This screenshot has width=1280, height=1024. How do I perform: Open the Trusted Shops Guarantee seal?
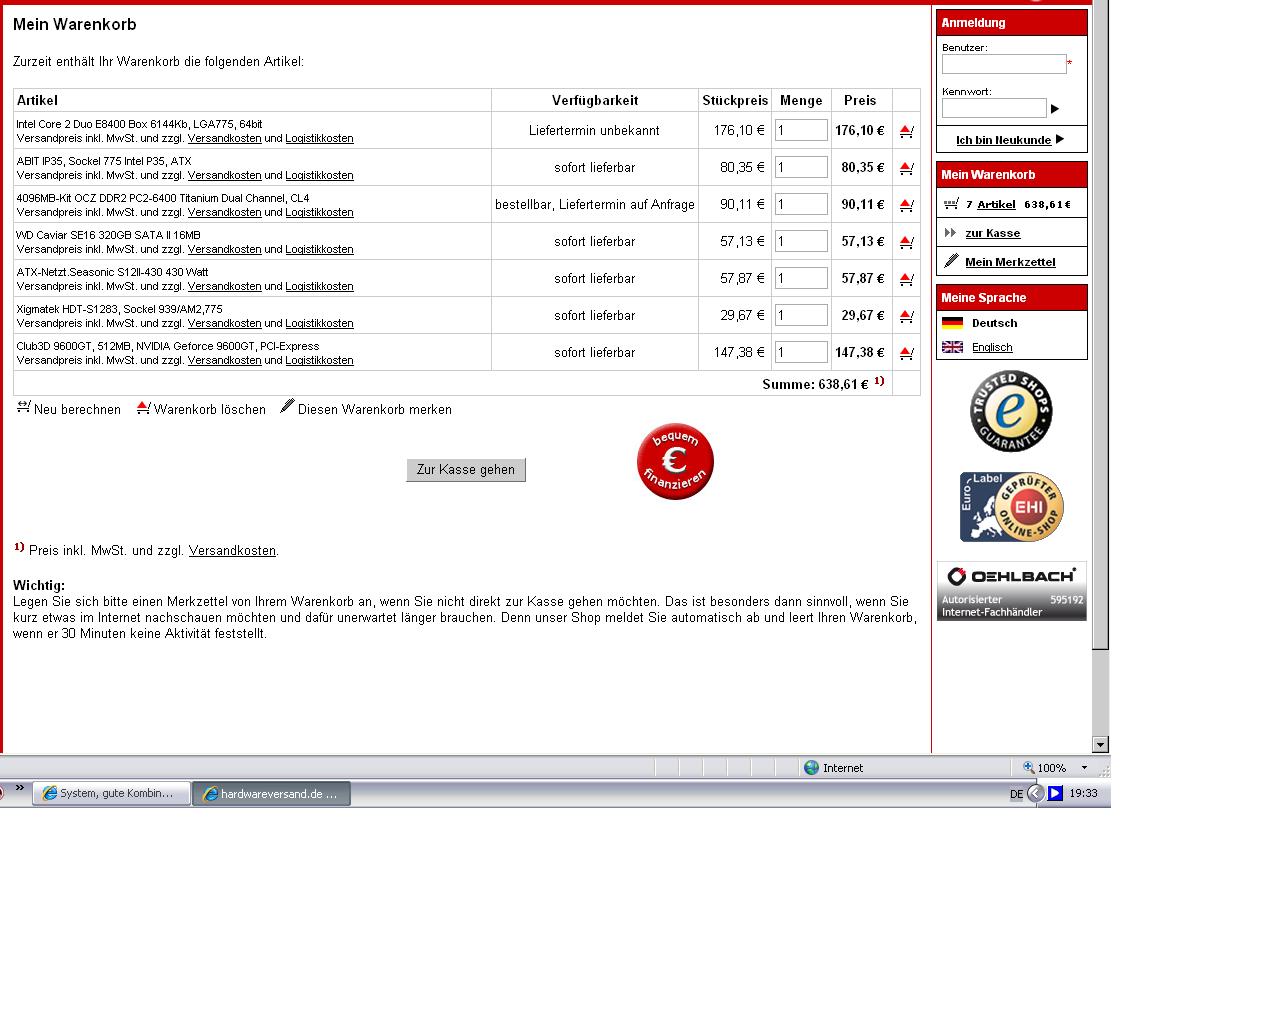tap(1011, 411)
